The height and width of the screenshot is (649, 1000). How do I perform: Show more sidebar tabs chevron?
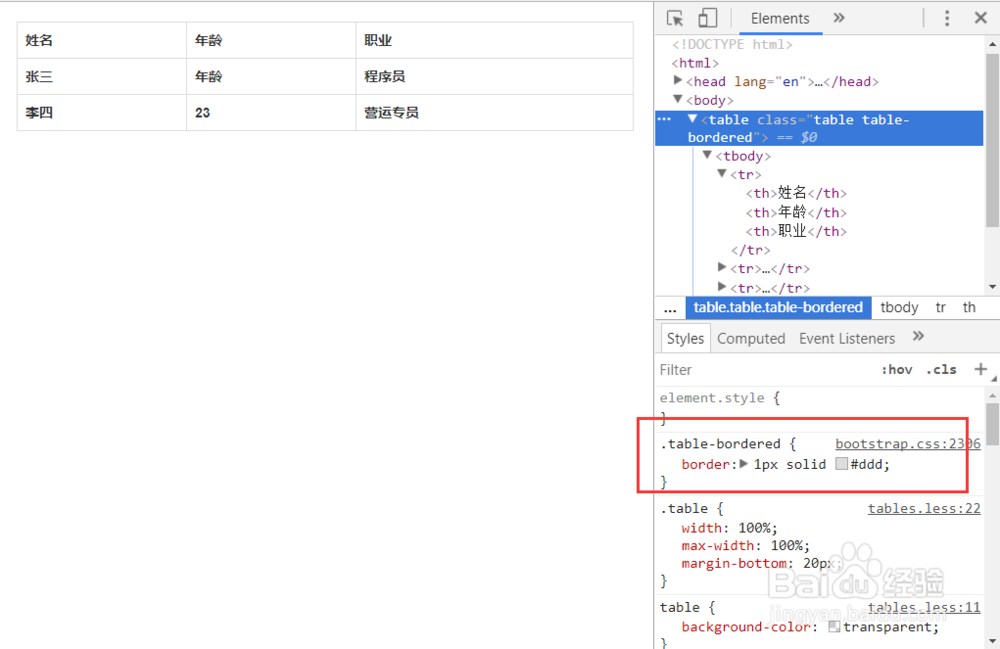pos(918,336)
